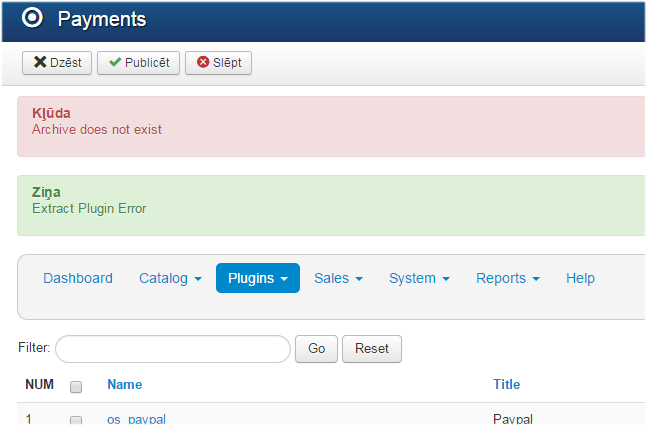The height and width of the screenshot is (426, 647).
Task: Expand the Reports dropdown arrow
Action: [536, 279]
